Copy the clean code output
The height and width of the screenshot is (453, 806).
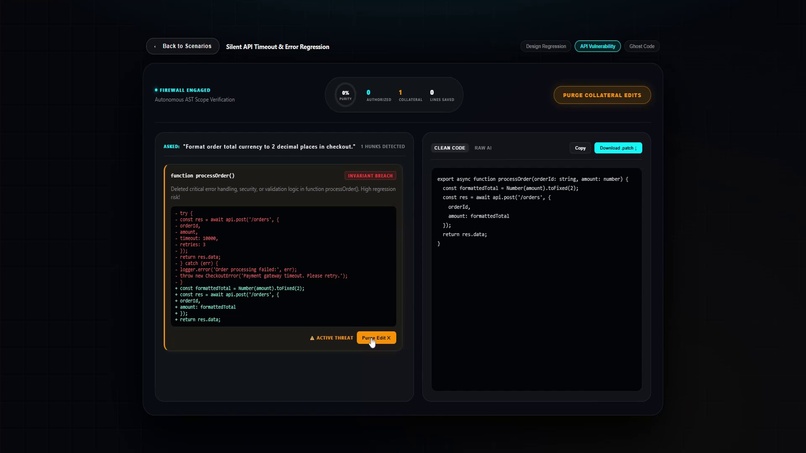[580, 148]
